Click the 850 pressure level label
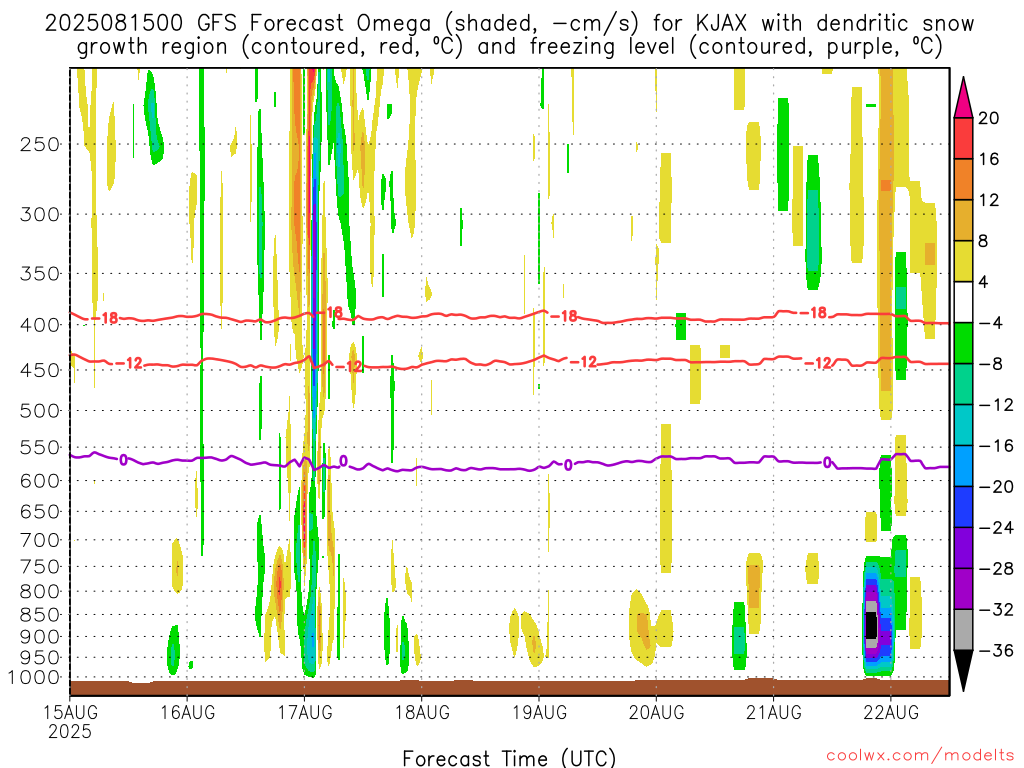 (40, 615)
